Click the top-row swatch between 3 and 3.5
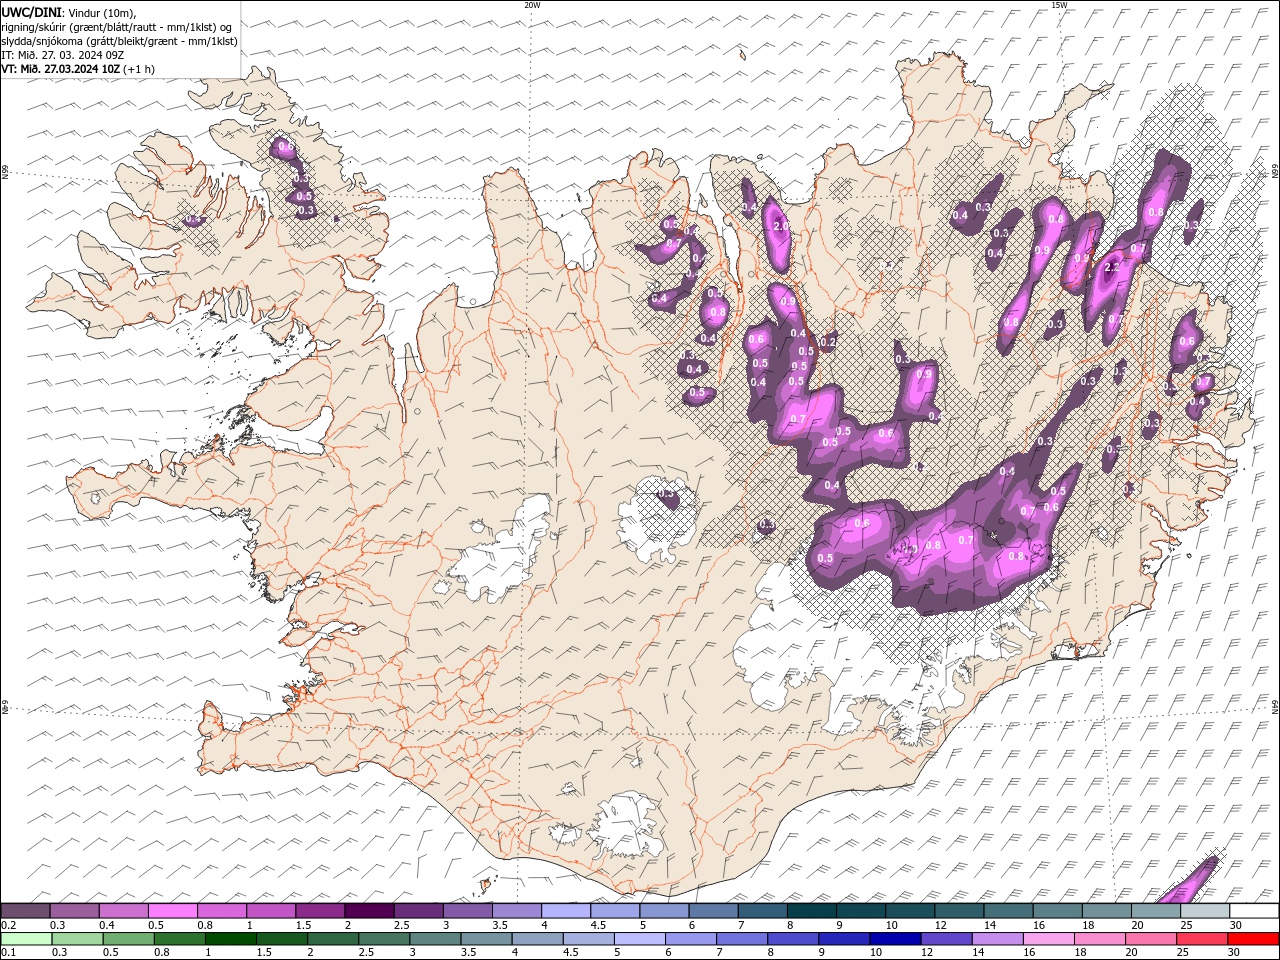The width and height of the screenshot is (1280, 960). pyautogui.click(x=467, y=911)
